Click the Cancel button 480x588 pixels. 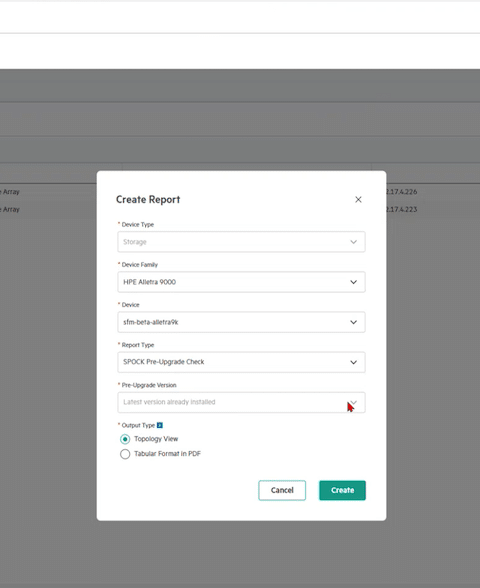(282, 490)
